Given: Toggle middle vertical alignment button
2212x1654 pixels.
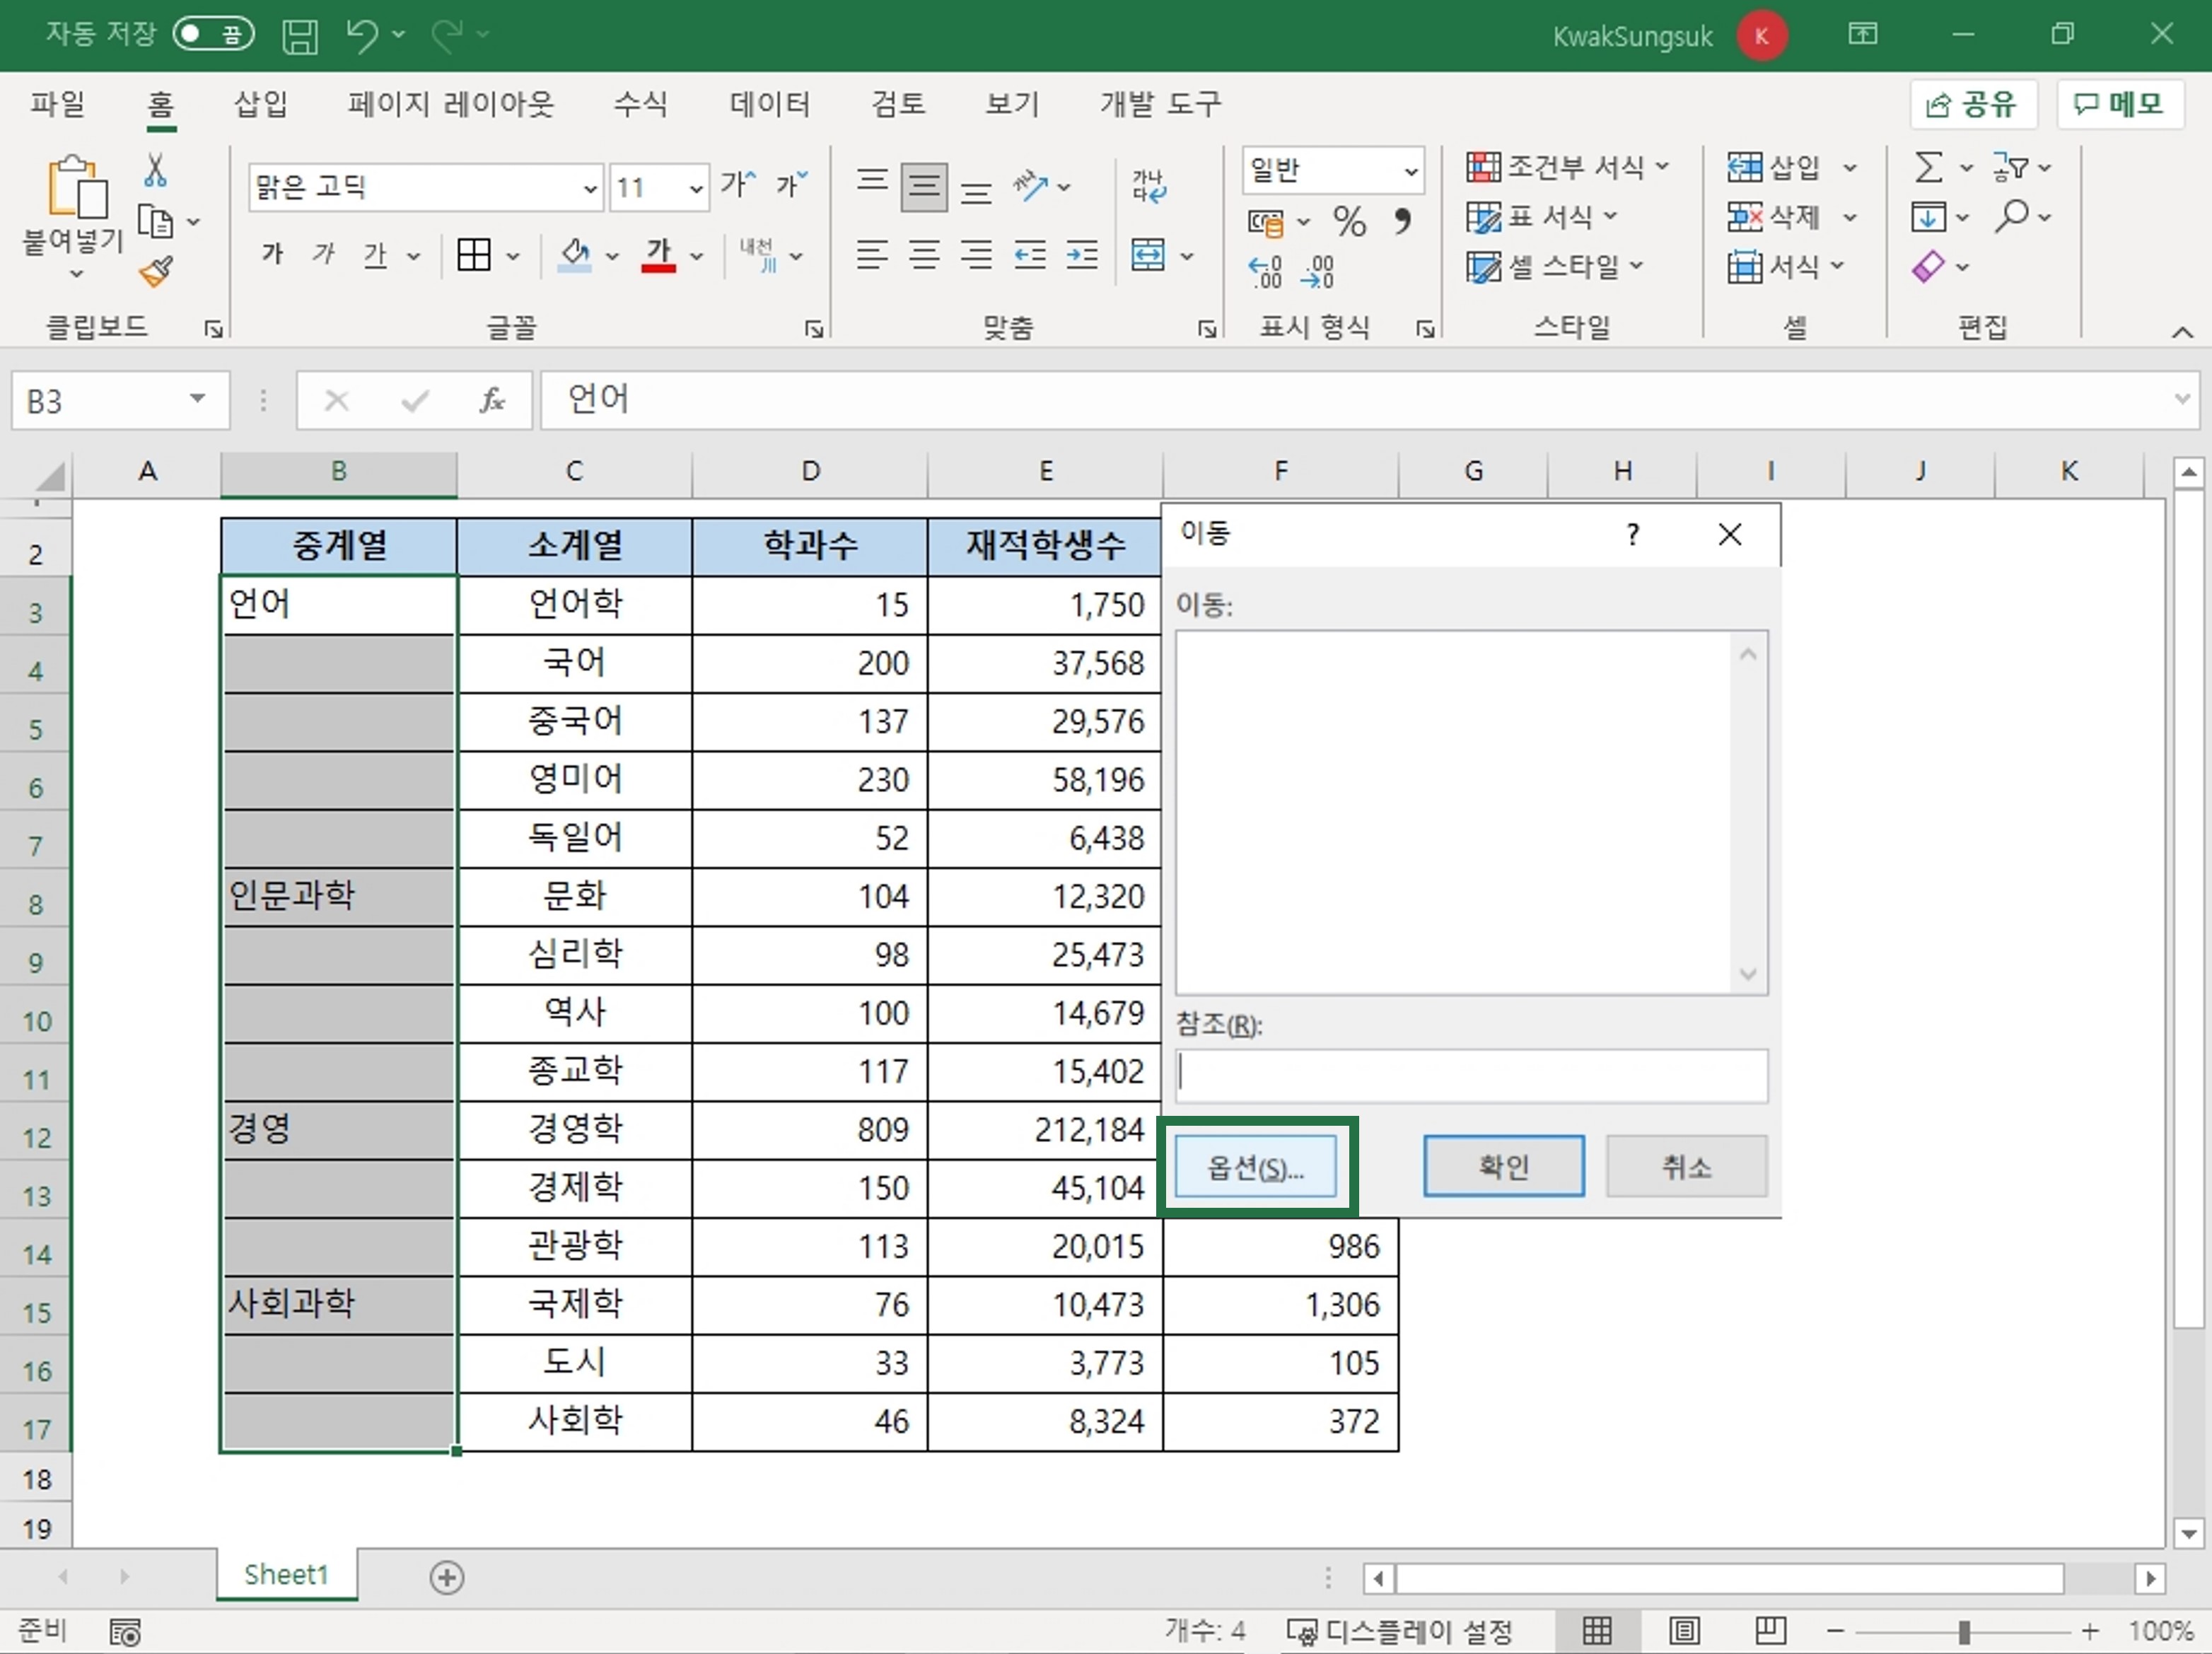Looking at the screenshot, I should (x=924, y=186).
